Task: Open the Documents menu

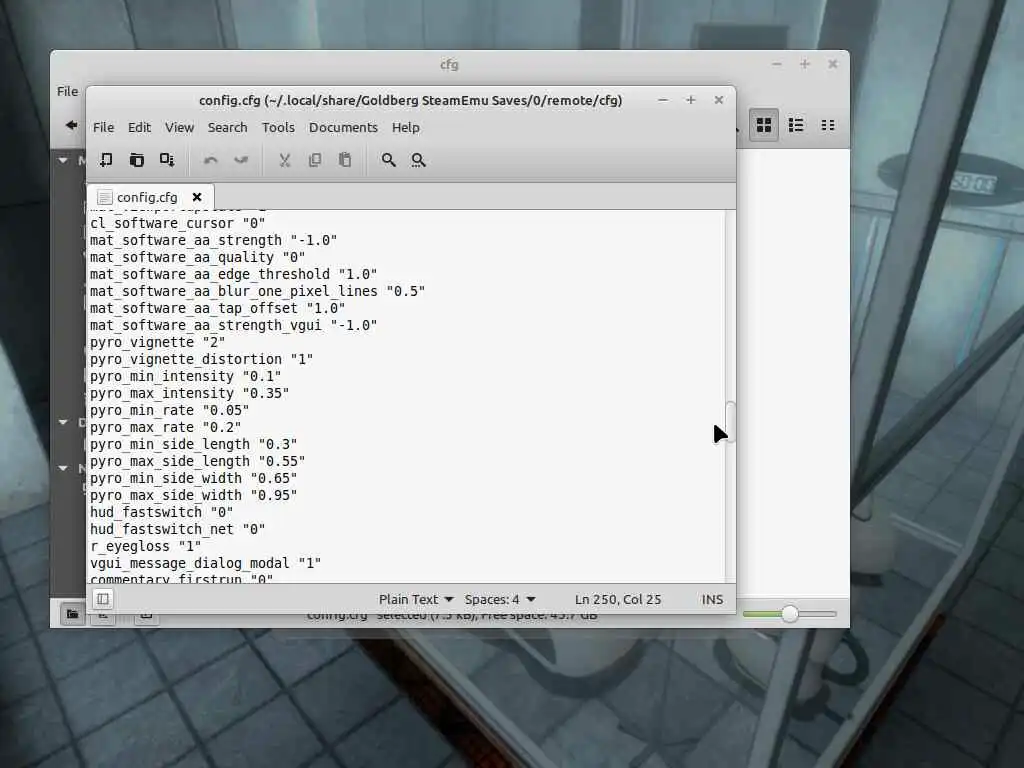Action: coord(343,127)
